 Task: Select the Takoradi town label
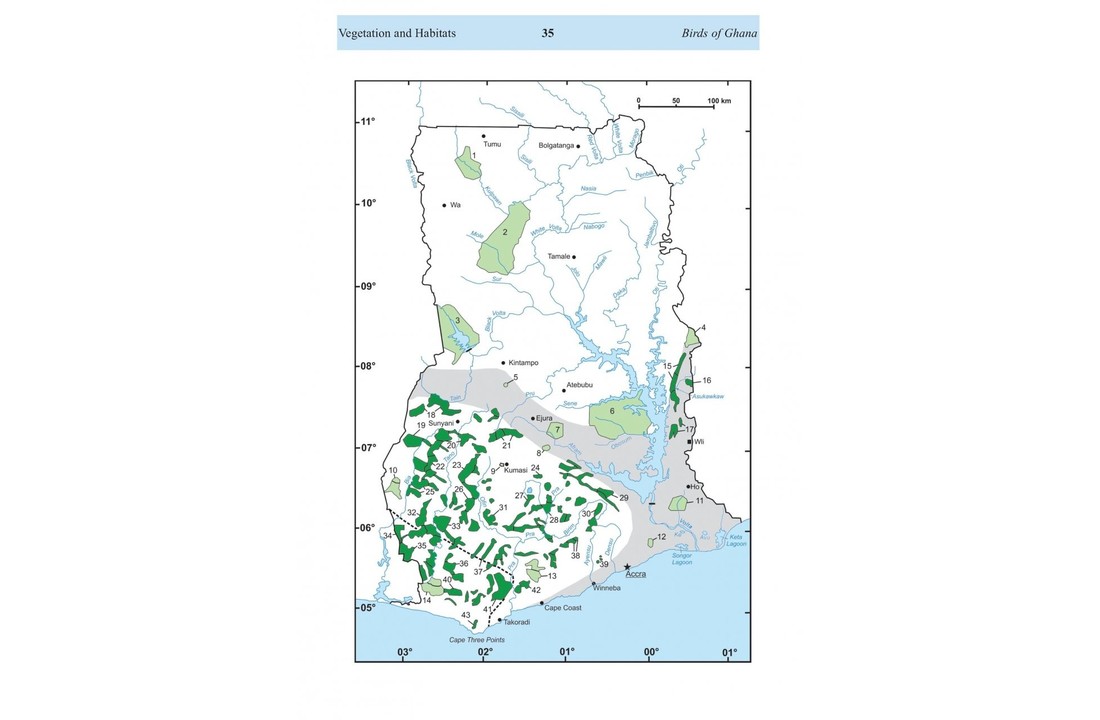click(516, 622)
